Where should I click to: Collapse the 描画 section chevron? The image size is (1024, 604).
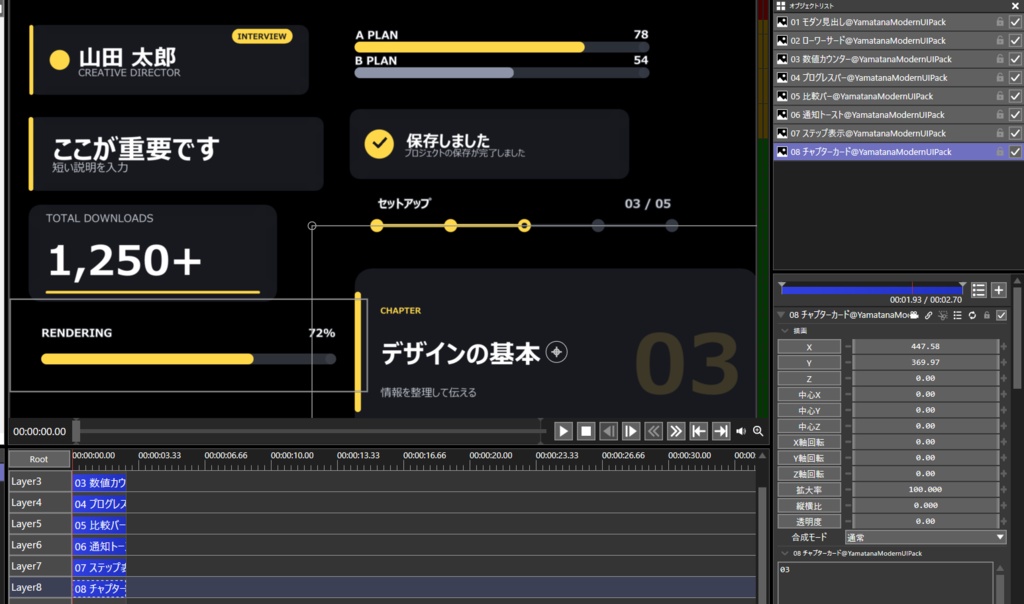pos(785,331)
